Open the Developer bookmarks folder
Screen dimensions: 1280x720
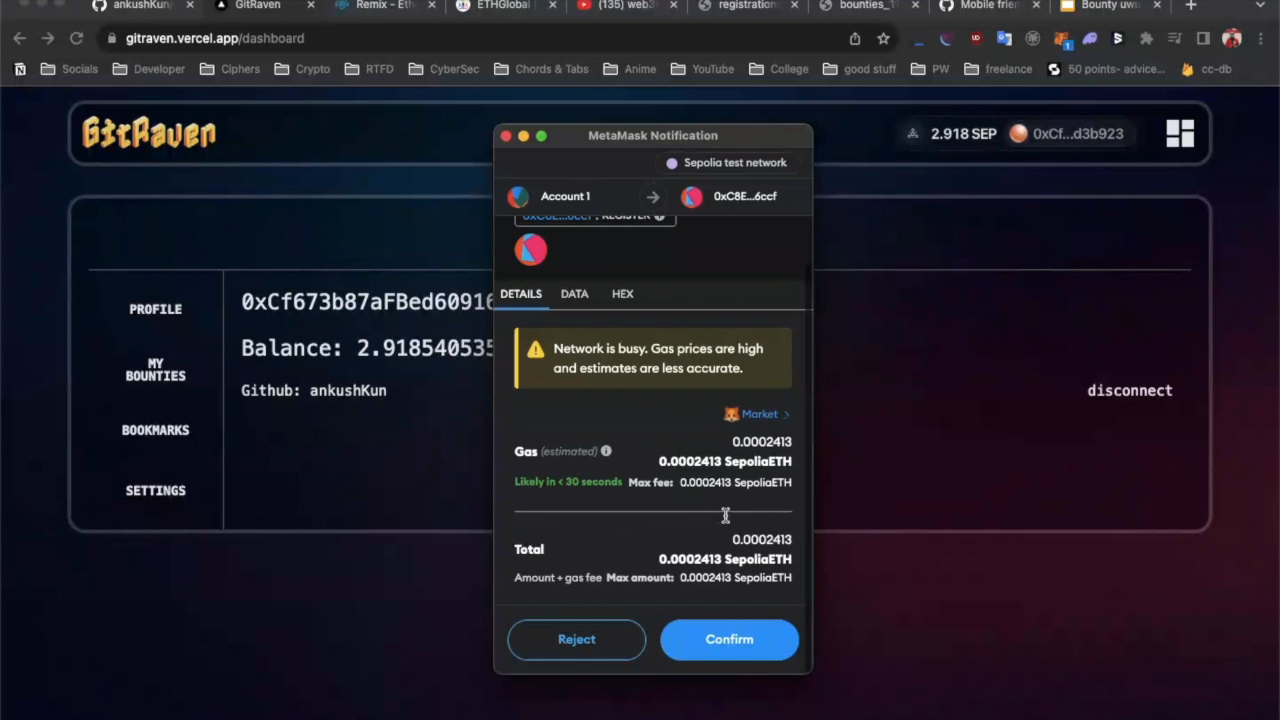[x=149, y=69]
